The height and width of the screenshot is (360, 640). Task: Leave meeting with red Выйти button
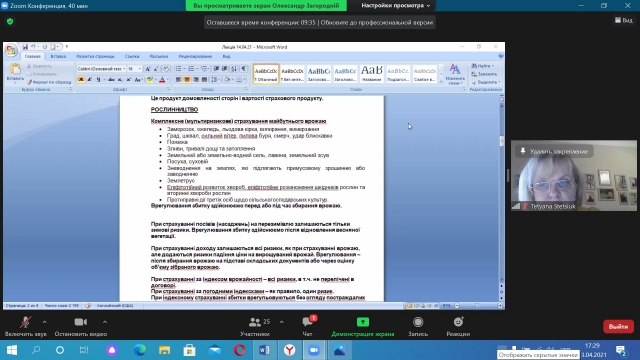618,327
